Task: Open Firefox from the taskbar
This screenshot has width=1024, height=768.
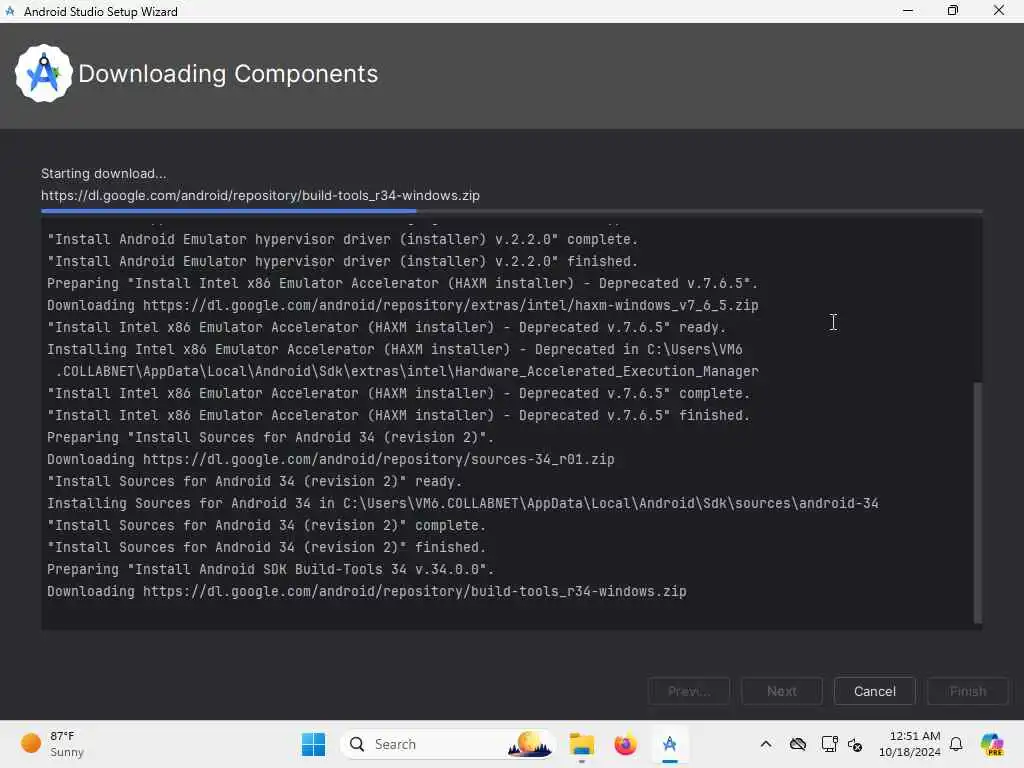Action: 625,744
